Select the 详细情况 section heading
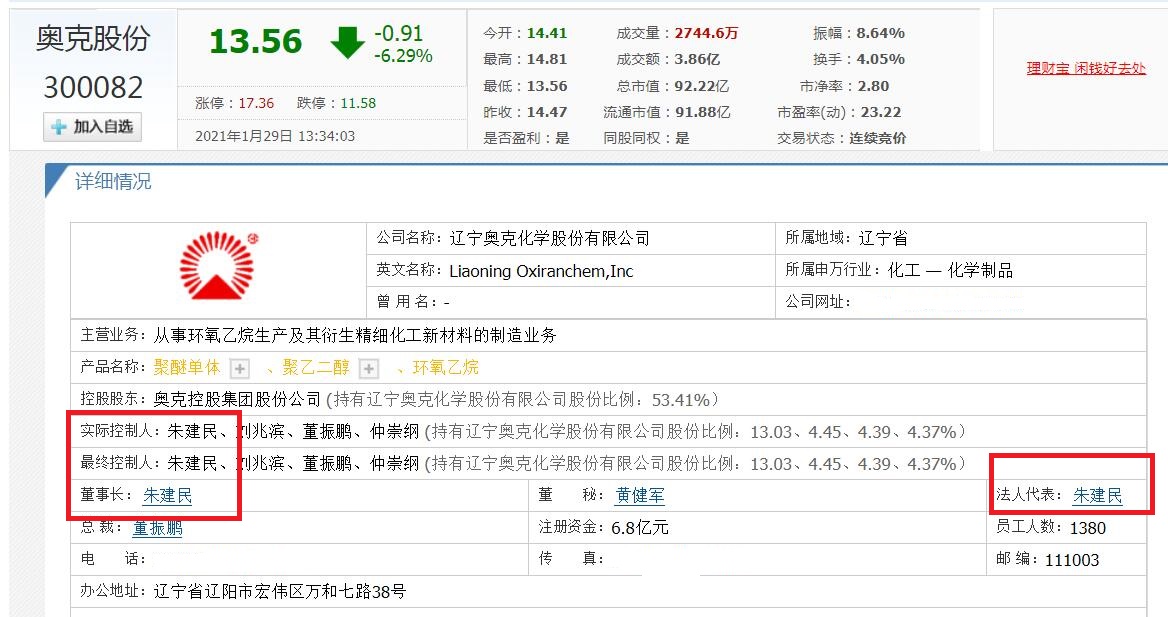The width and height of the screenshot is (1168, 617). pyautogui.click(x=113, y=181)
